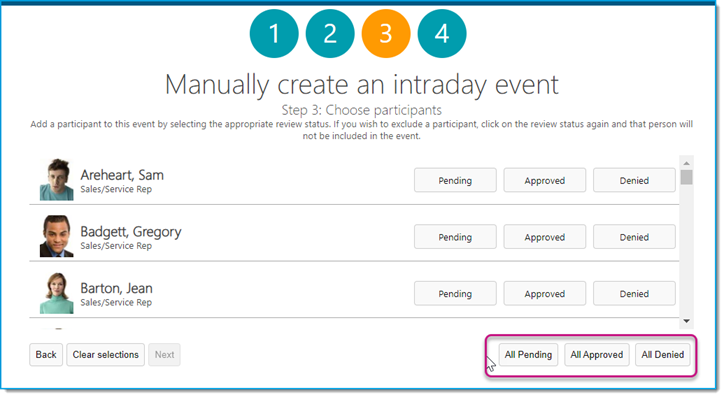Select the name Barton, Jean
This screenshot has height=397, width=724.
(116, 289)
